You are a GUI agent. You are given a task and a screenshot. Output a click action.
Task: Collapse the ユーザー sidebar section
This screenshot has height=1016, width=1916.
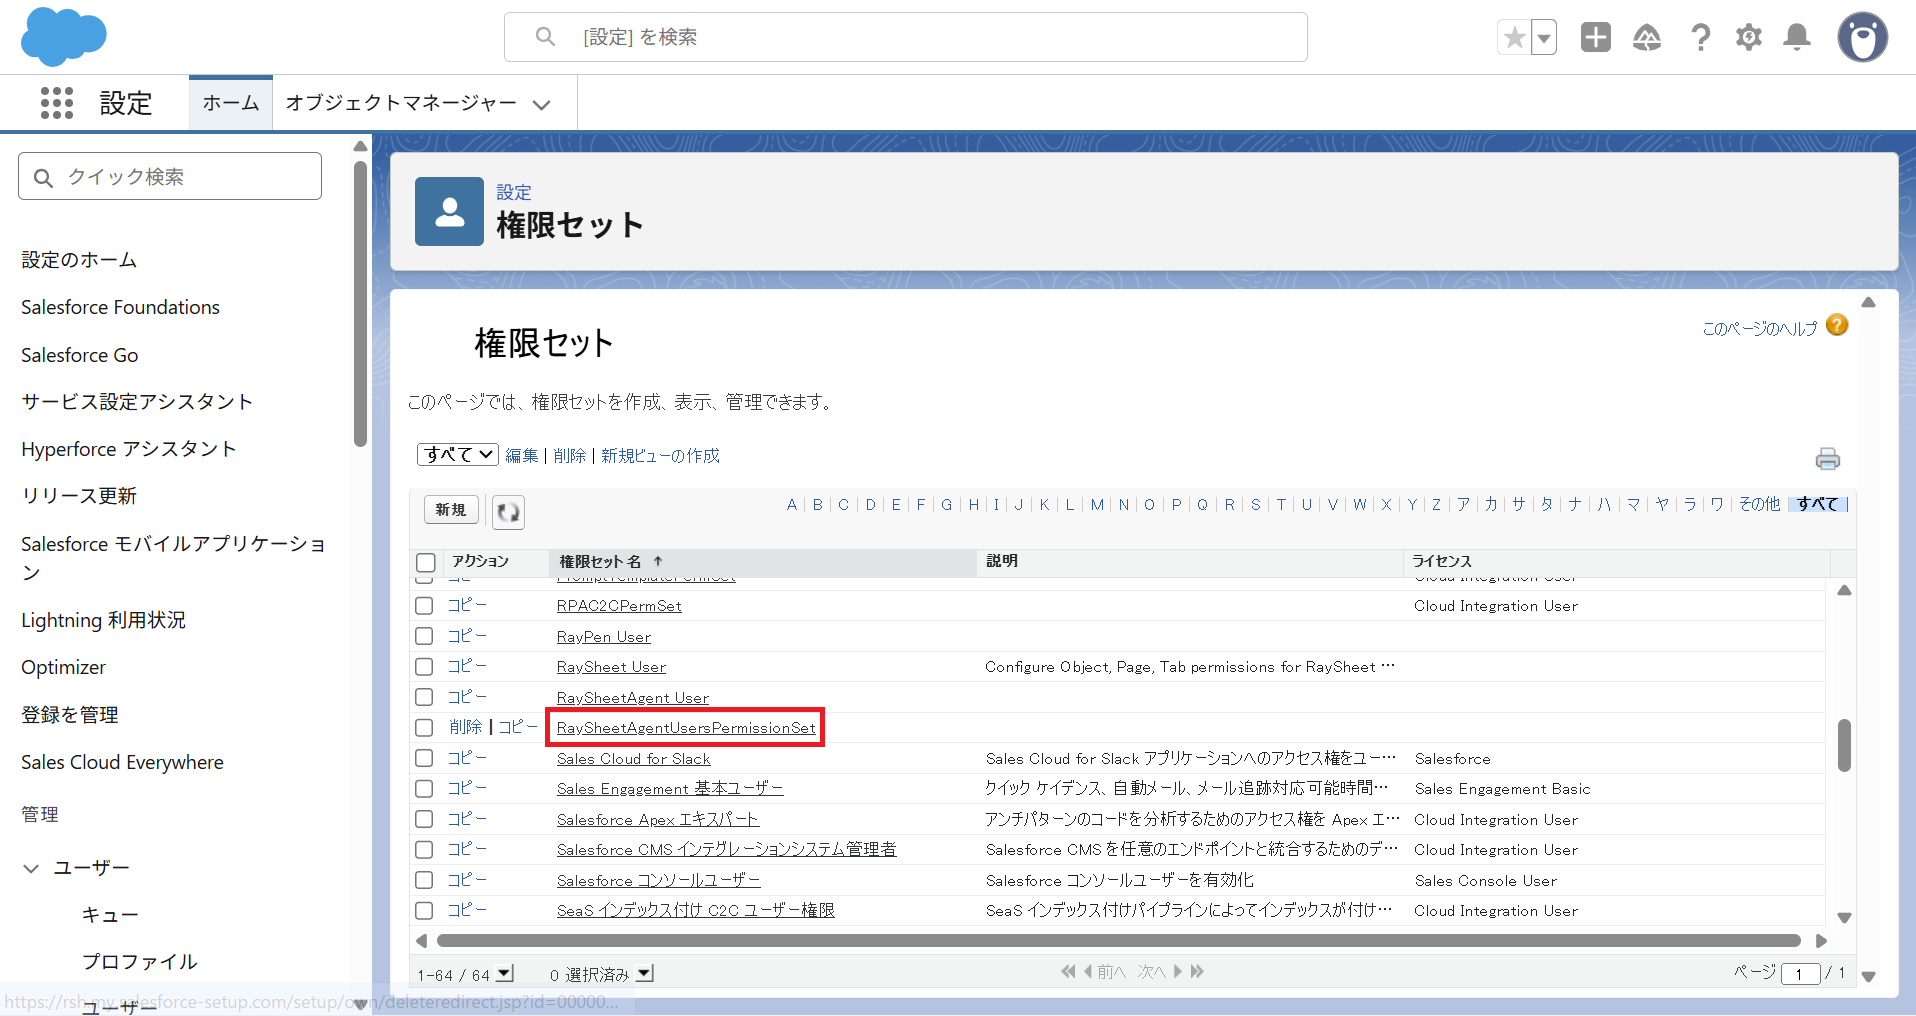click(x=31, y=868)
